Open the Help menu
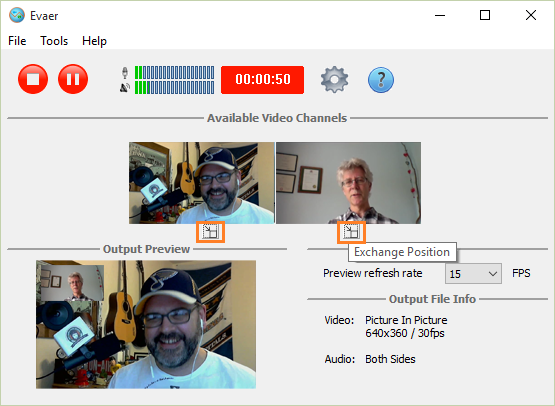This screenshot has height=406, width=555. (94, 41)
